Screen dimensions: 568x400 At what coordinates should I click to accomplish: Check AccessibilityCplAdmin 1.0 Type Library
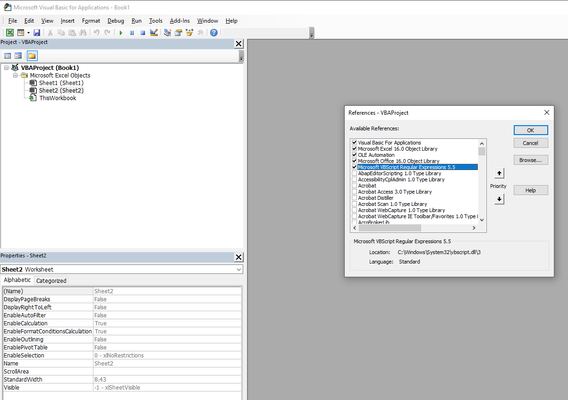tap(355, 179)
